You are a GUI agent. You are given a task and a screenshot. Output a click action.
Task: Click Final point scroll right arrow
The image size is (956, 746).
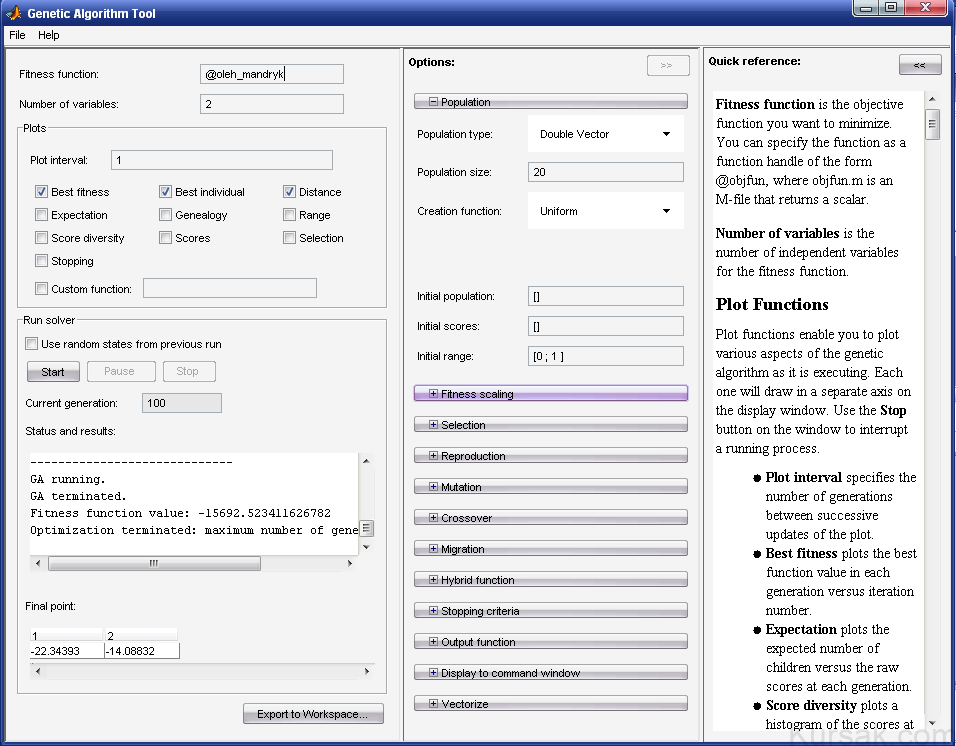click(x=367, y=672)
